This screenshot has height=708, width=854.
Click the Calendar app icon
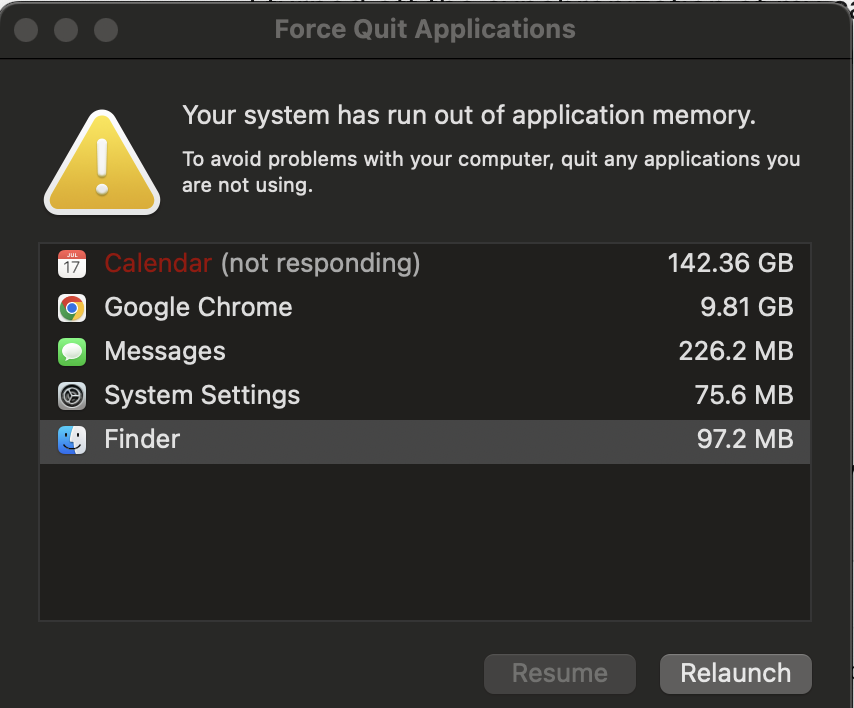(x=72, y=264)
